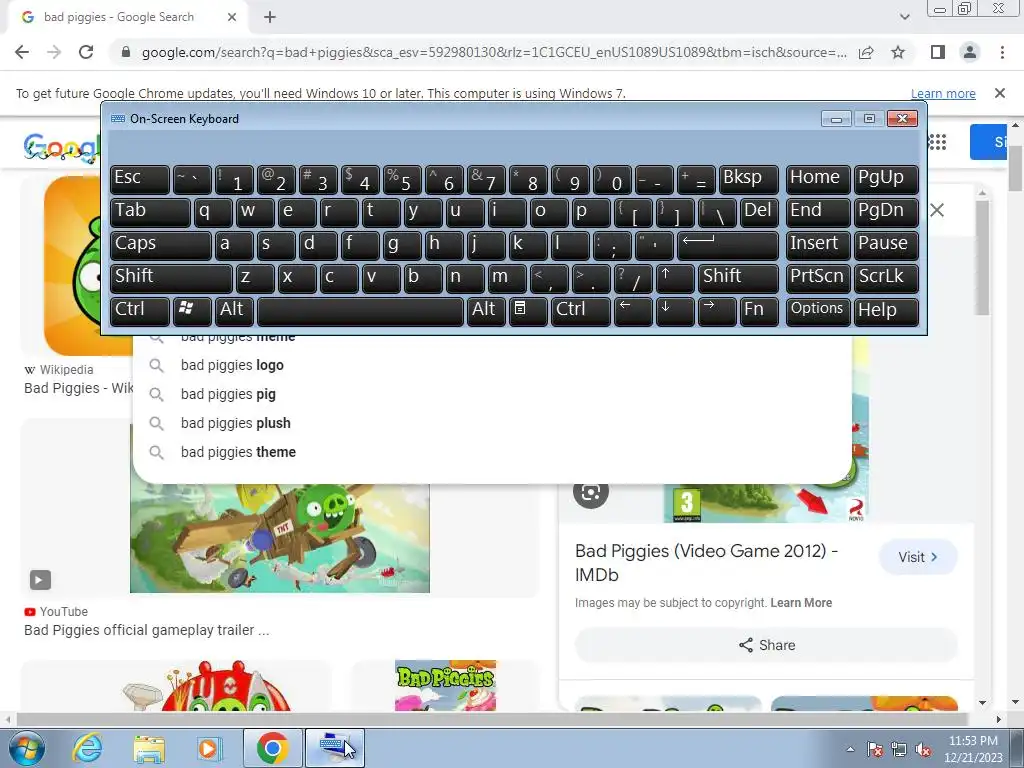The width and height of the screenshot is (1024, 768).
Task: Dismiss the Chrome update notice bar
Action: [x=999, y=93]
